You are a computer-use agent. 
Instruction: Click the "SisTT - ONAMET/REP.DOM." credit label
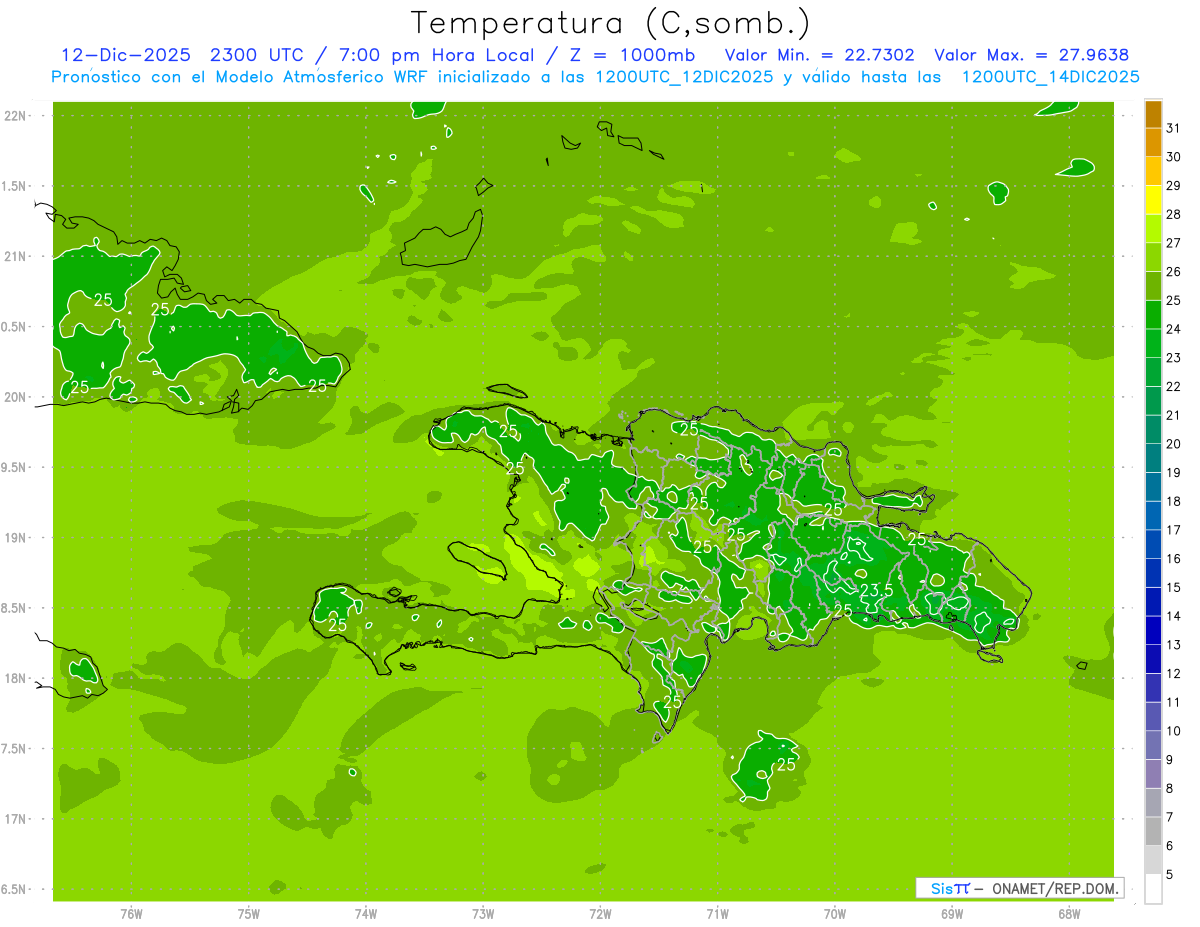click(1019, 888)
